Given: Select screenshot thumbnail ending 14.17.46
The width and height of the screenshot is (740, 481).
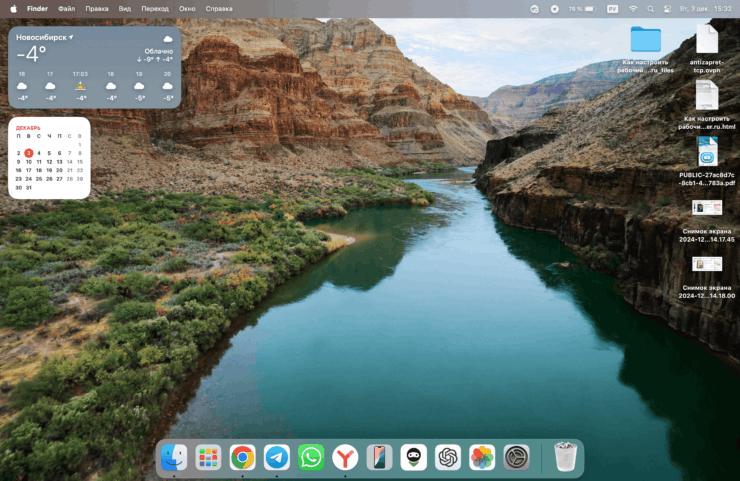Looking at the screenshot, I should 706,208.
